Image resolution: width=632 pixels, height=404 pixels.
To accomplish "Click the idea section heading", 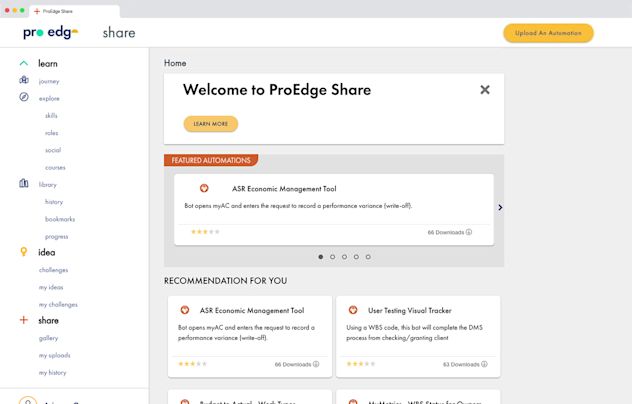I will 47,252.
